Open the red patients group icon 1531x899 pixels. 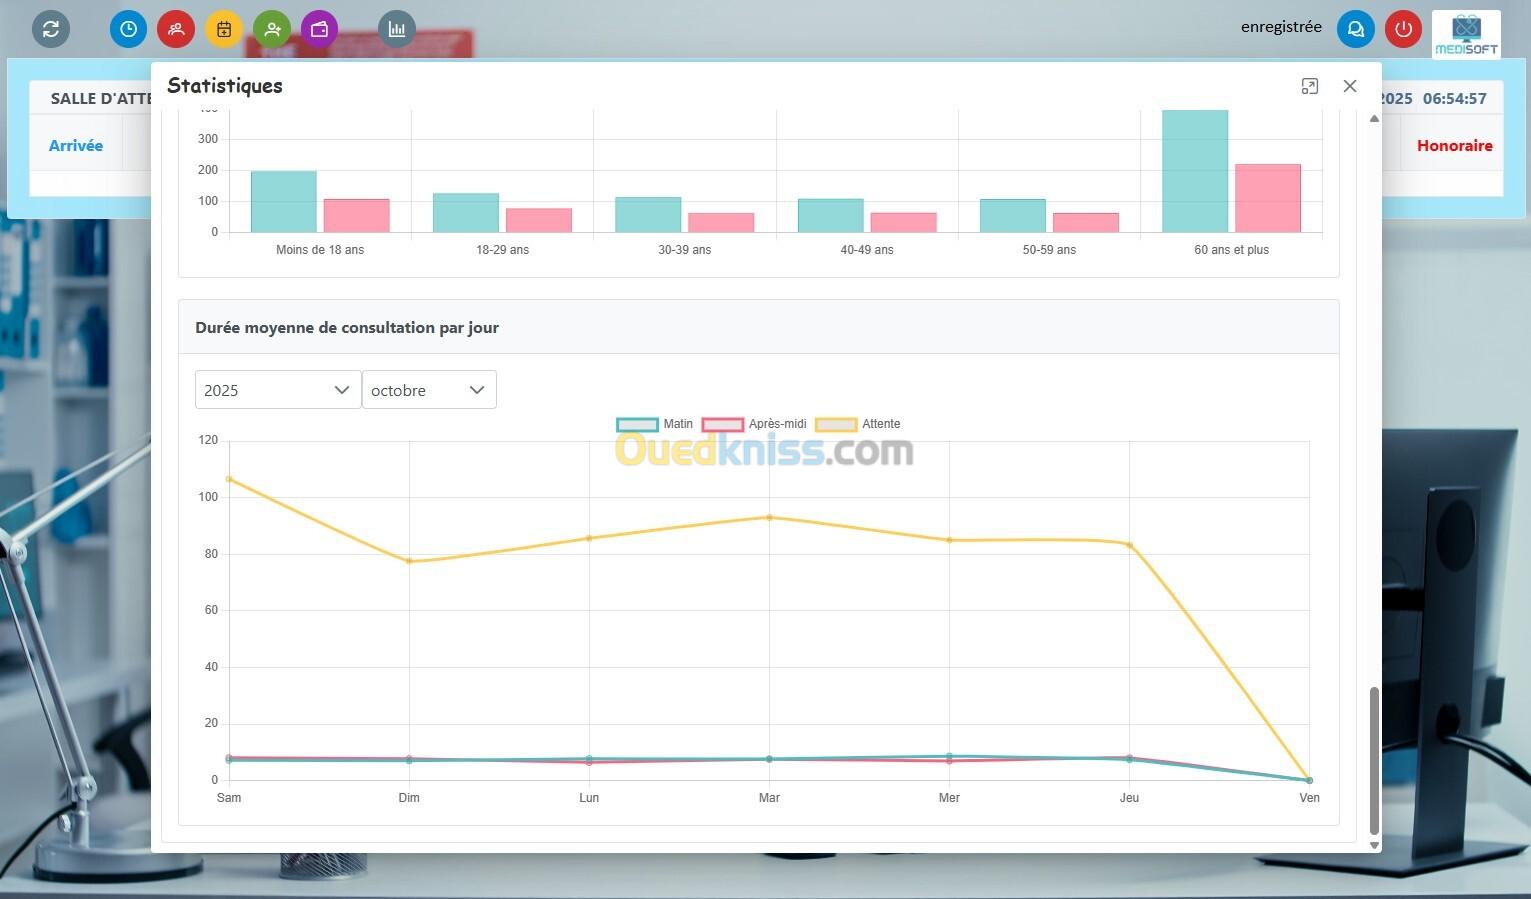(x=176, y=29)
